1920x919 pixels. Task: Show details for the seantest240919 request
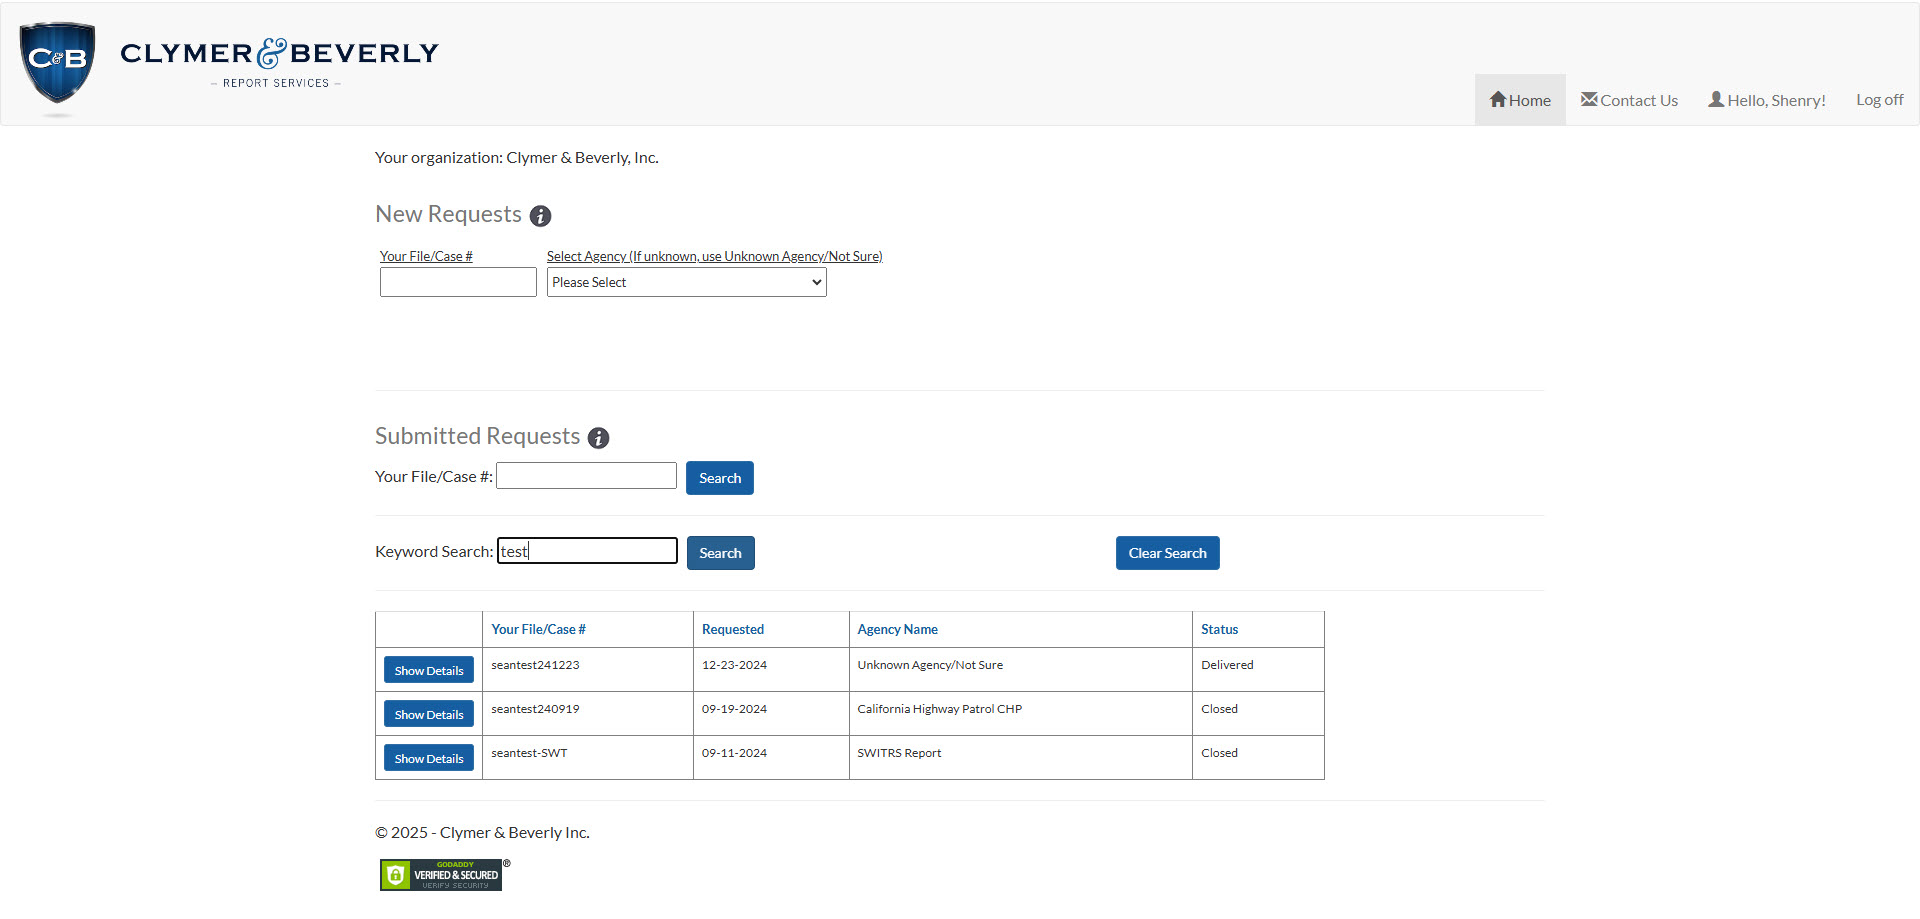(x=428, y=713)
